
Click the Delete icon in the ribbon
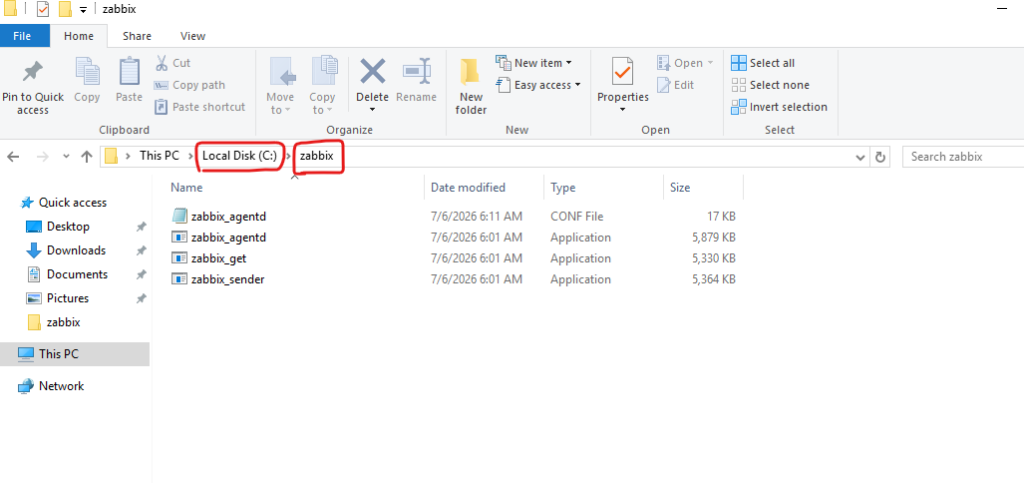pyautogui.click(x=372, y=70)
